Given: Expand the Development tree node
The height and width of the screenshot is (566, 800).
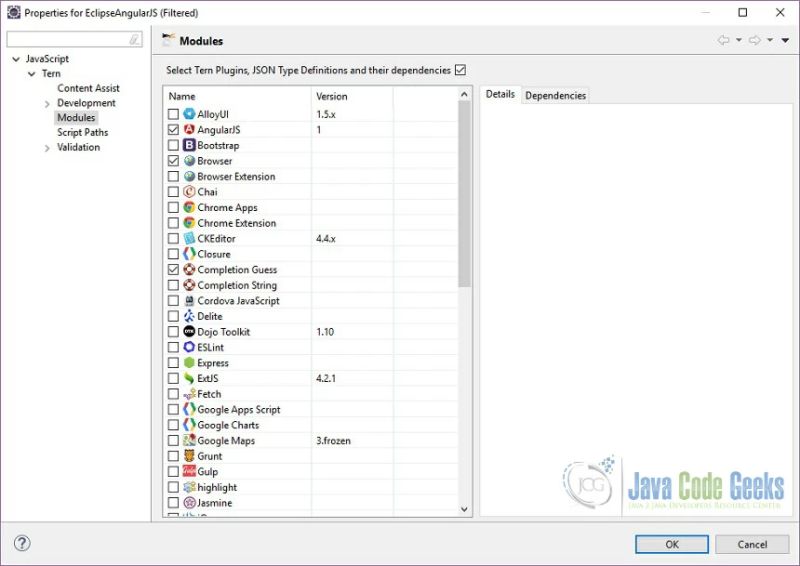Looking at the screenshot, I should pos(47,104).
